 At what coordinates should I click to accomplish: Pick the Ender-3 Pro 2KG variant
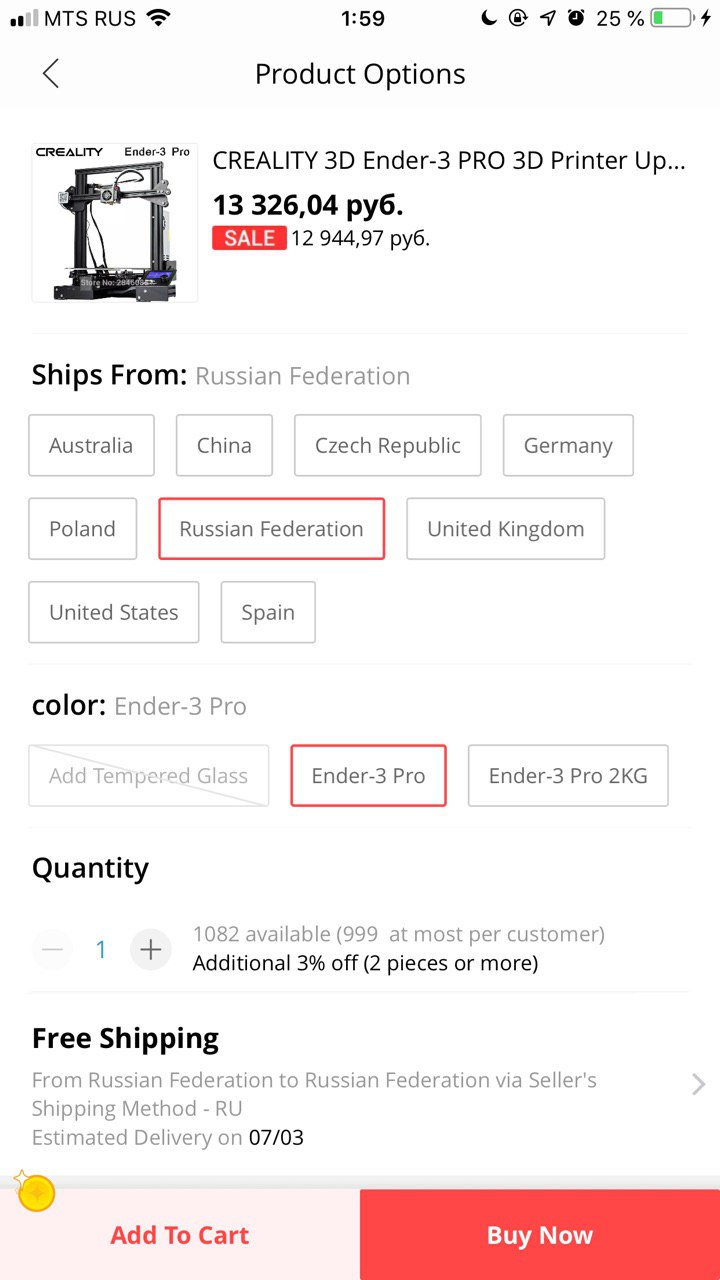[x=568, y=775]
